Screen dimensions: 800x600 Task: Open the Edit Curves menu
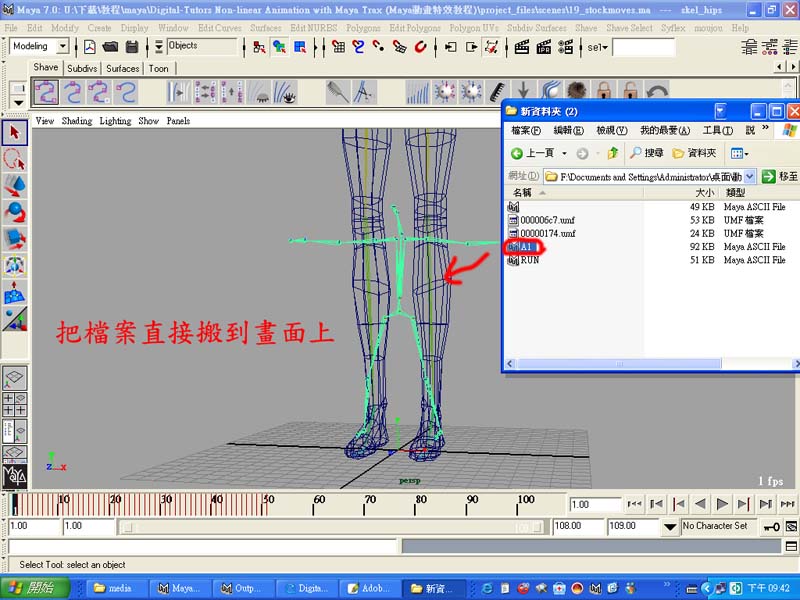(220, 28)
